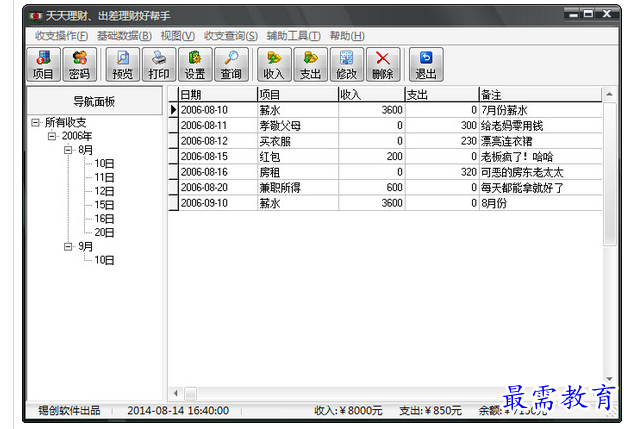Select the 红包 row cell
The width and height of the screenshot is (624, 429).
298,157
